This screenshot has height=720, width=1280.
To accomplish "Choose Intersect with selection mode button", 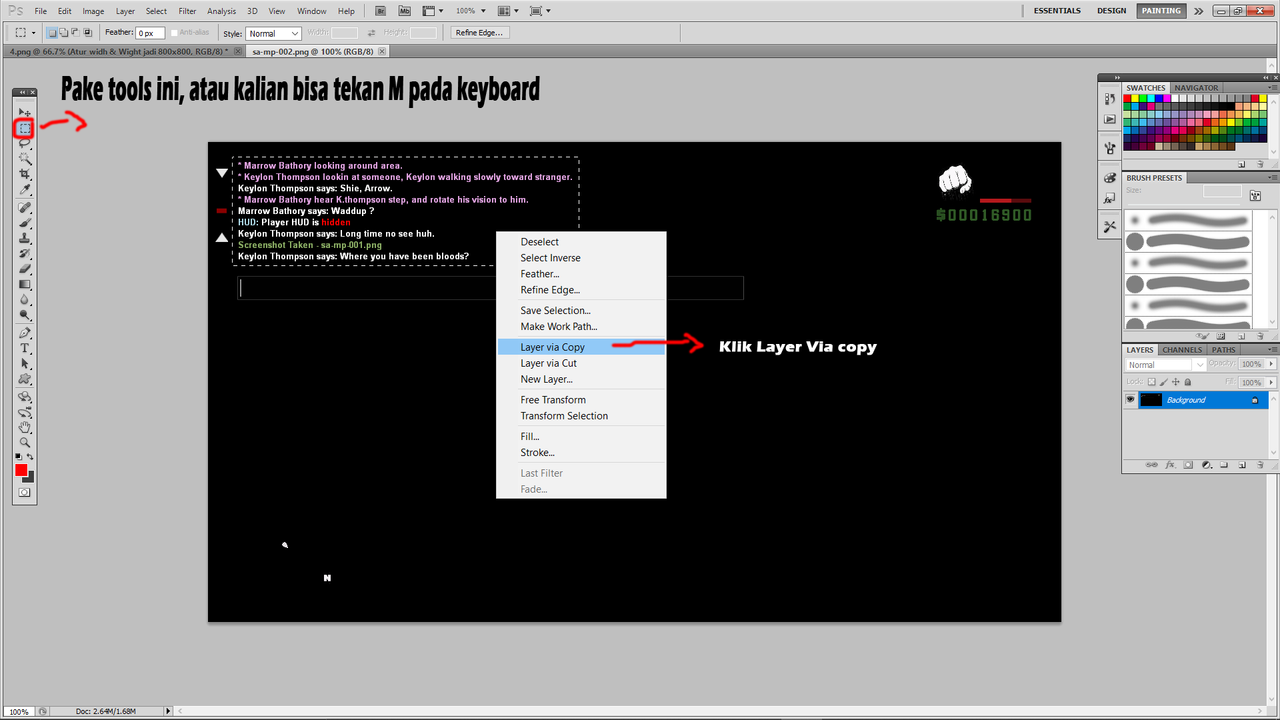I will tap(87, 33).
